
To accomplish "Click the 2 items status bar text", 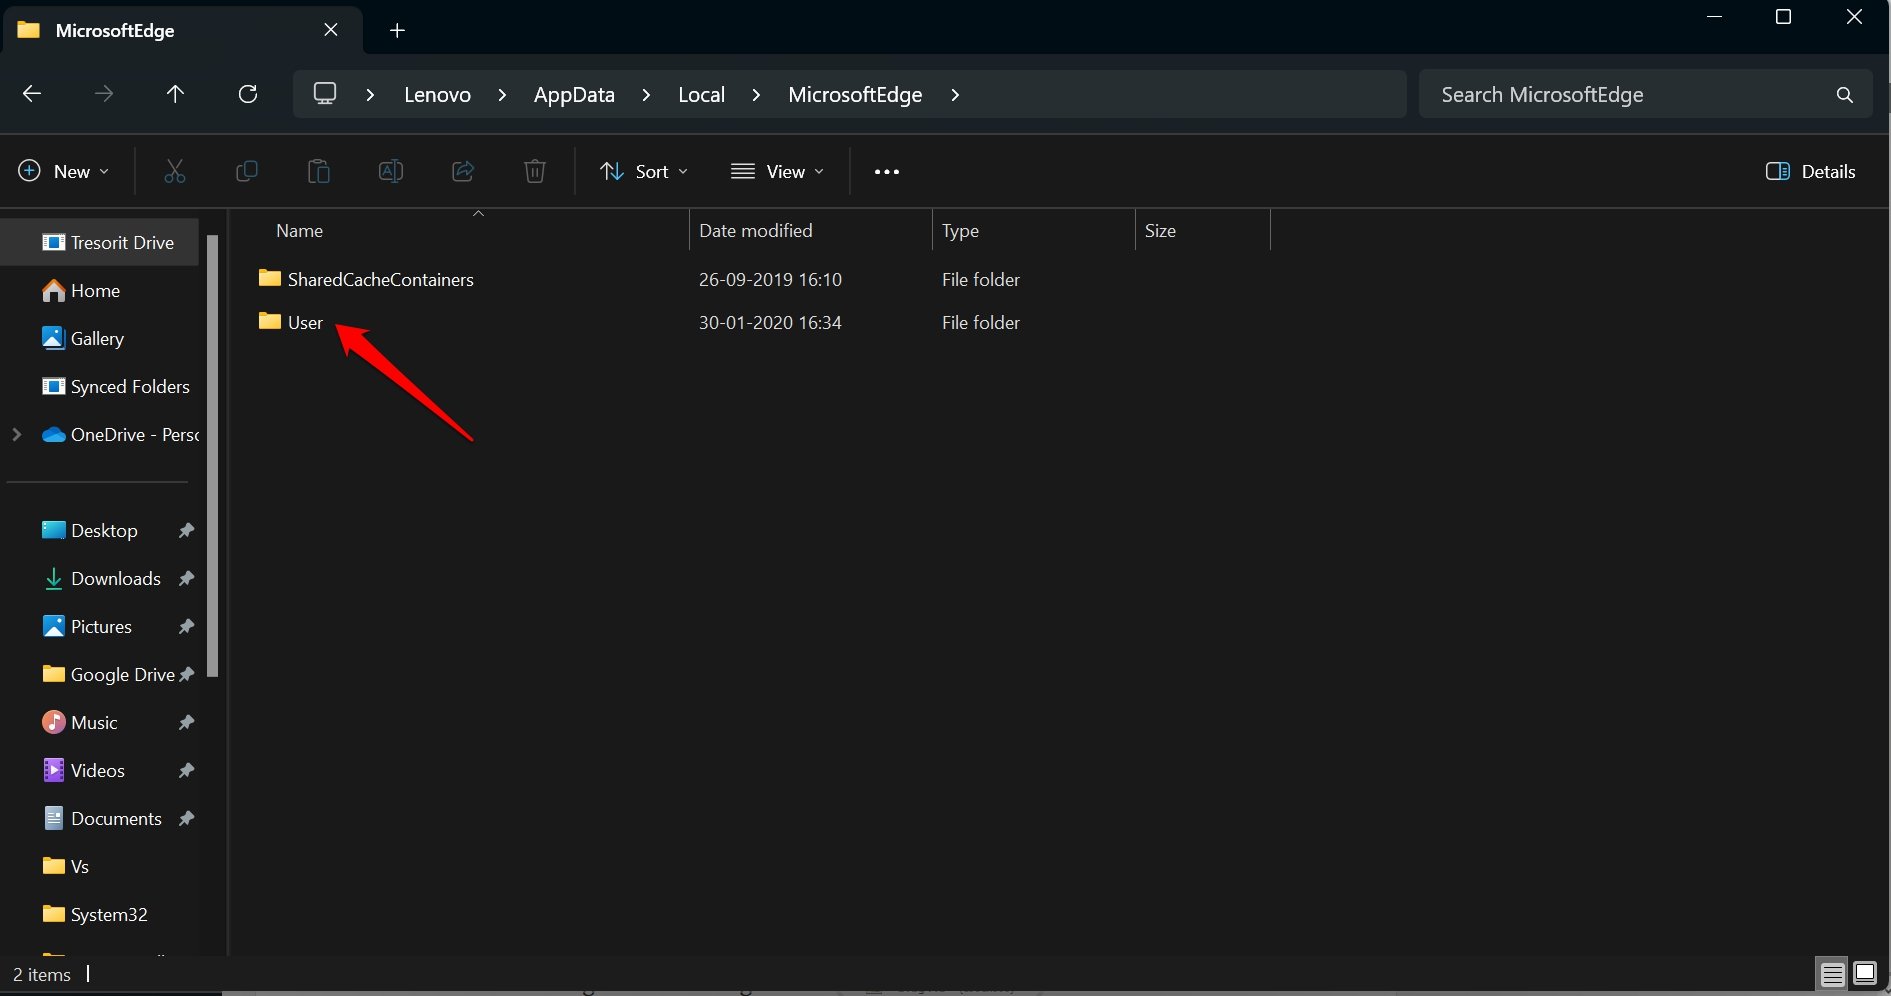I will 42,975.
